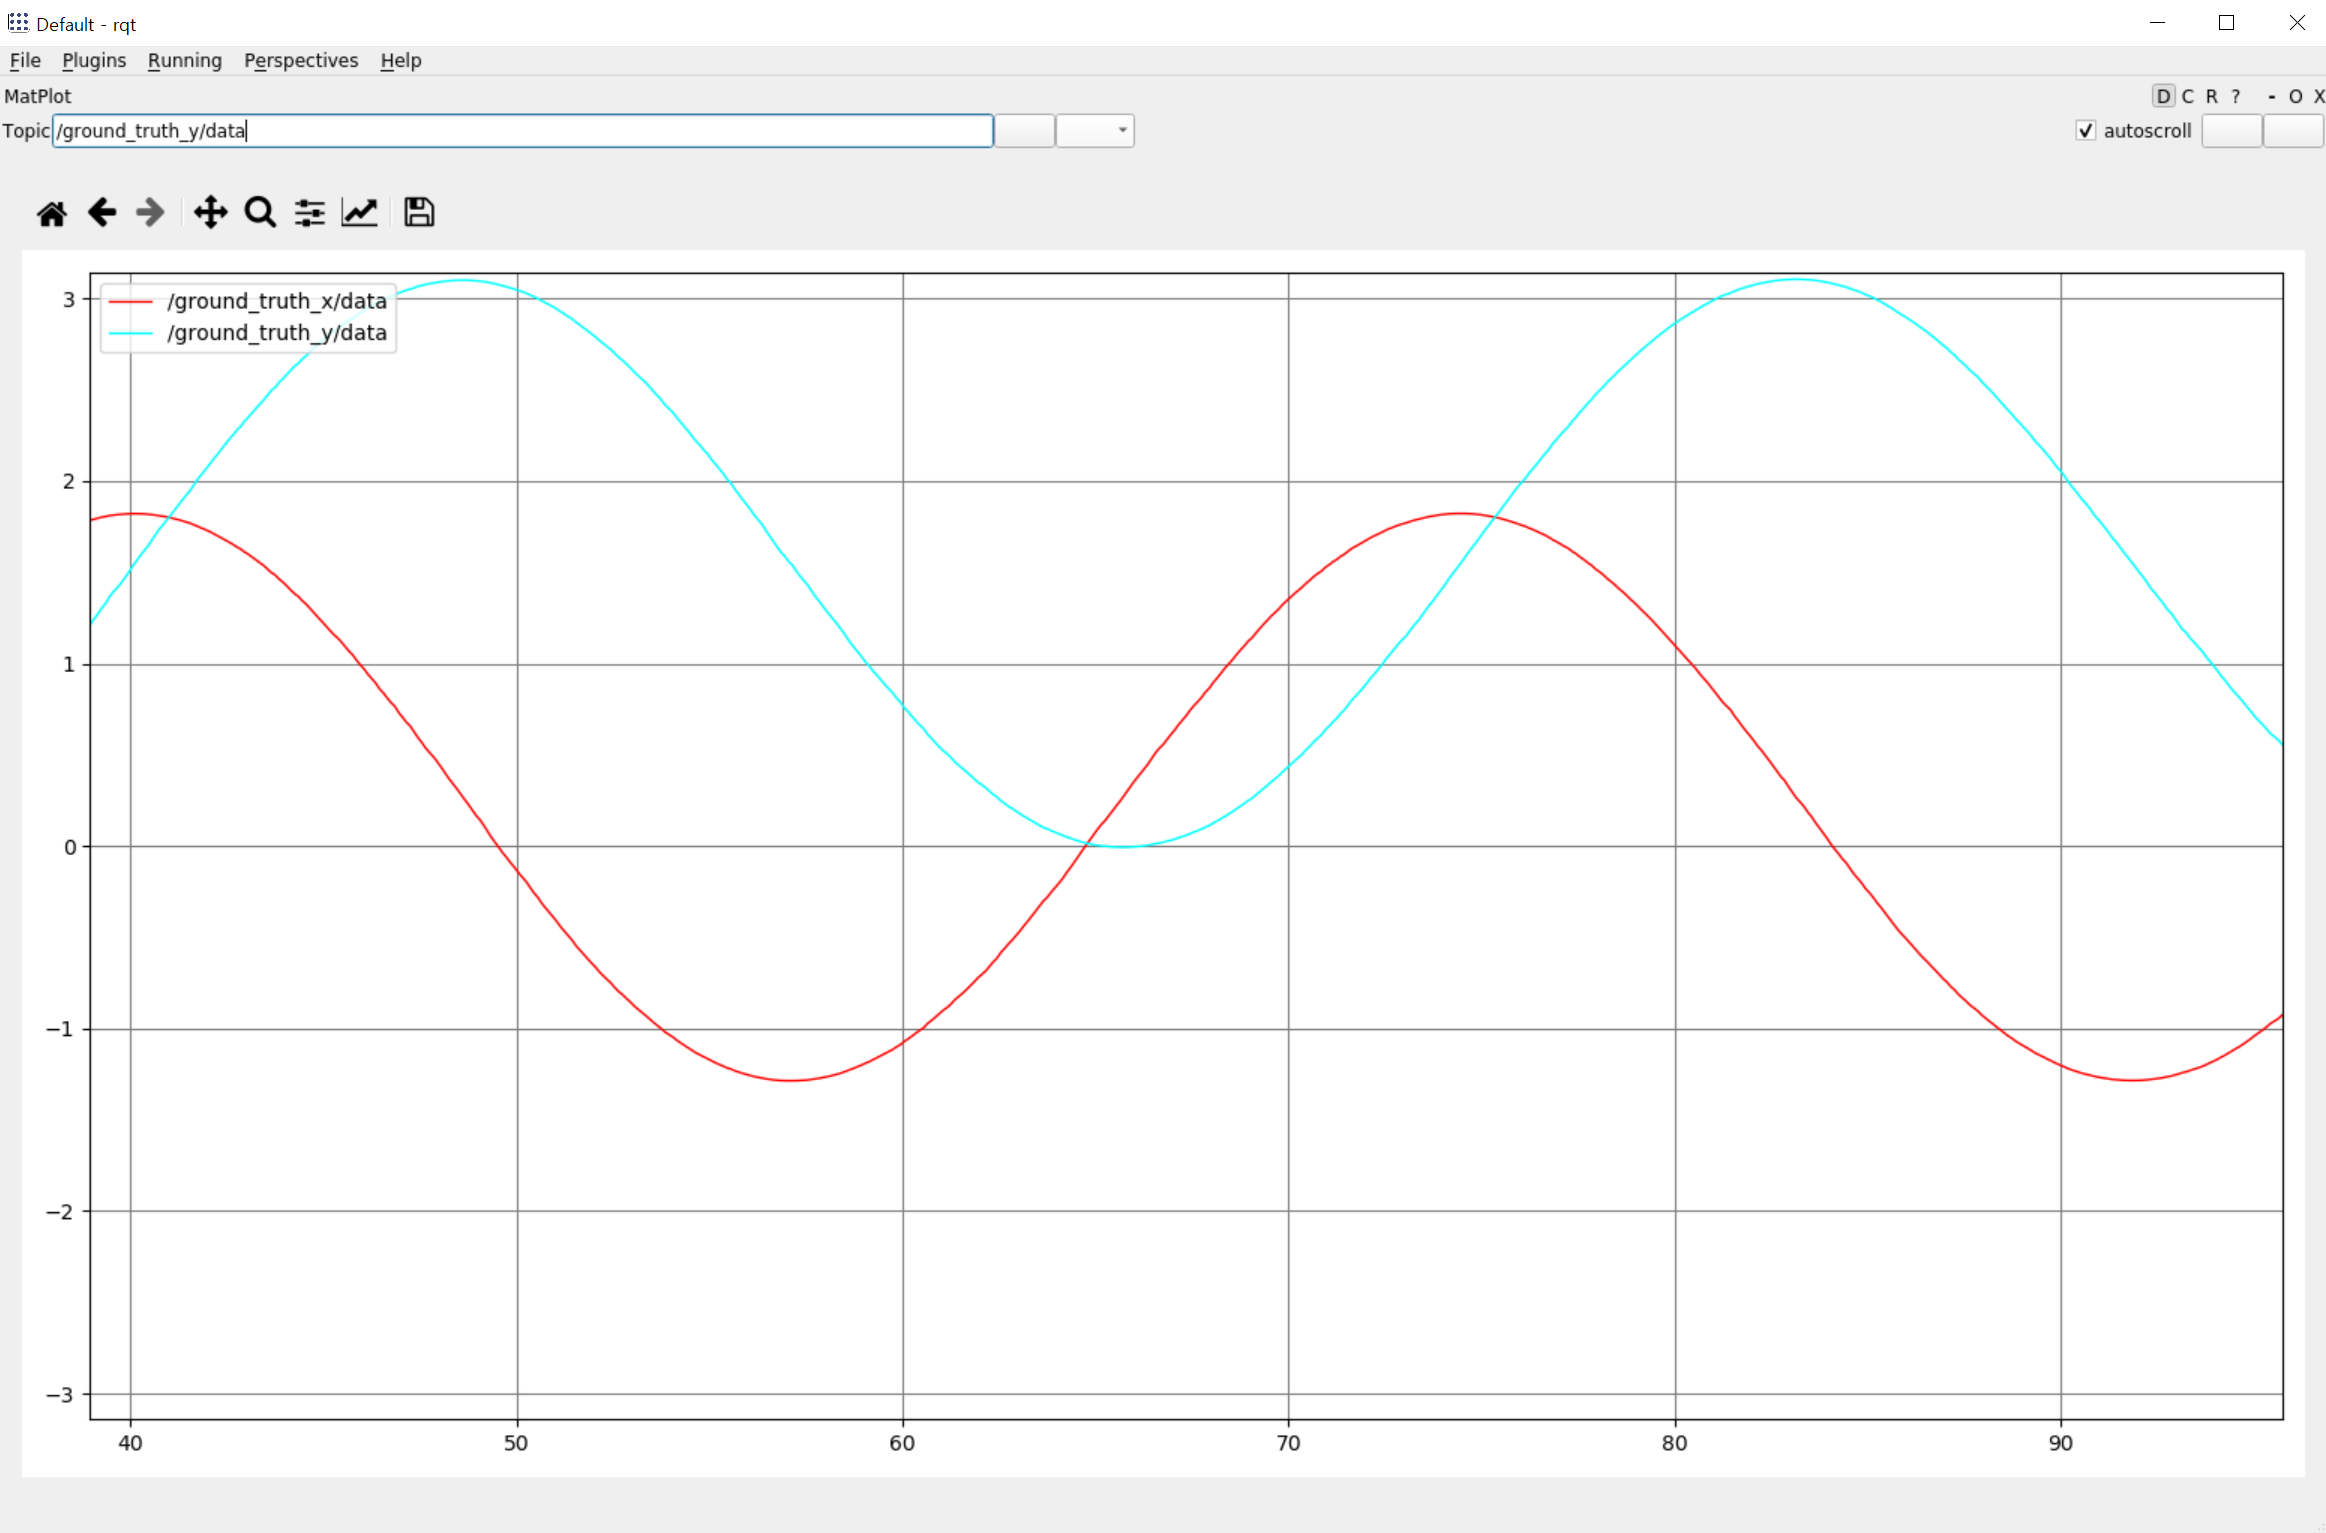Open the Plugins menu
The width and height of the screenshot is (2326, 1533).
pos(94,60)
